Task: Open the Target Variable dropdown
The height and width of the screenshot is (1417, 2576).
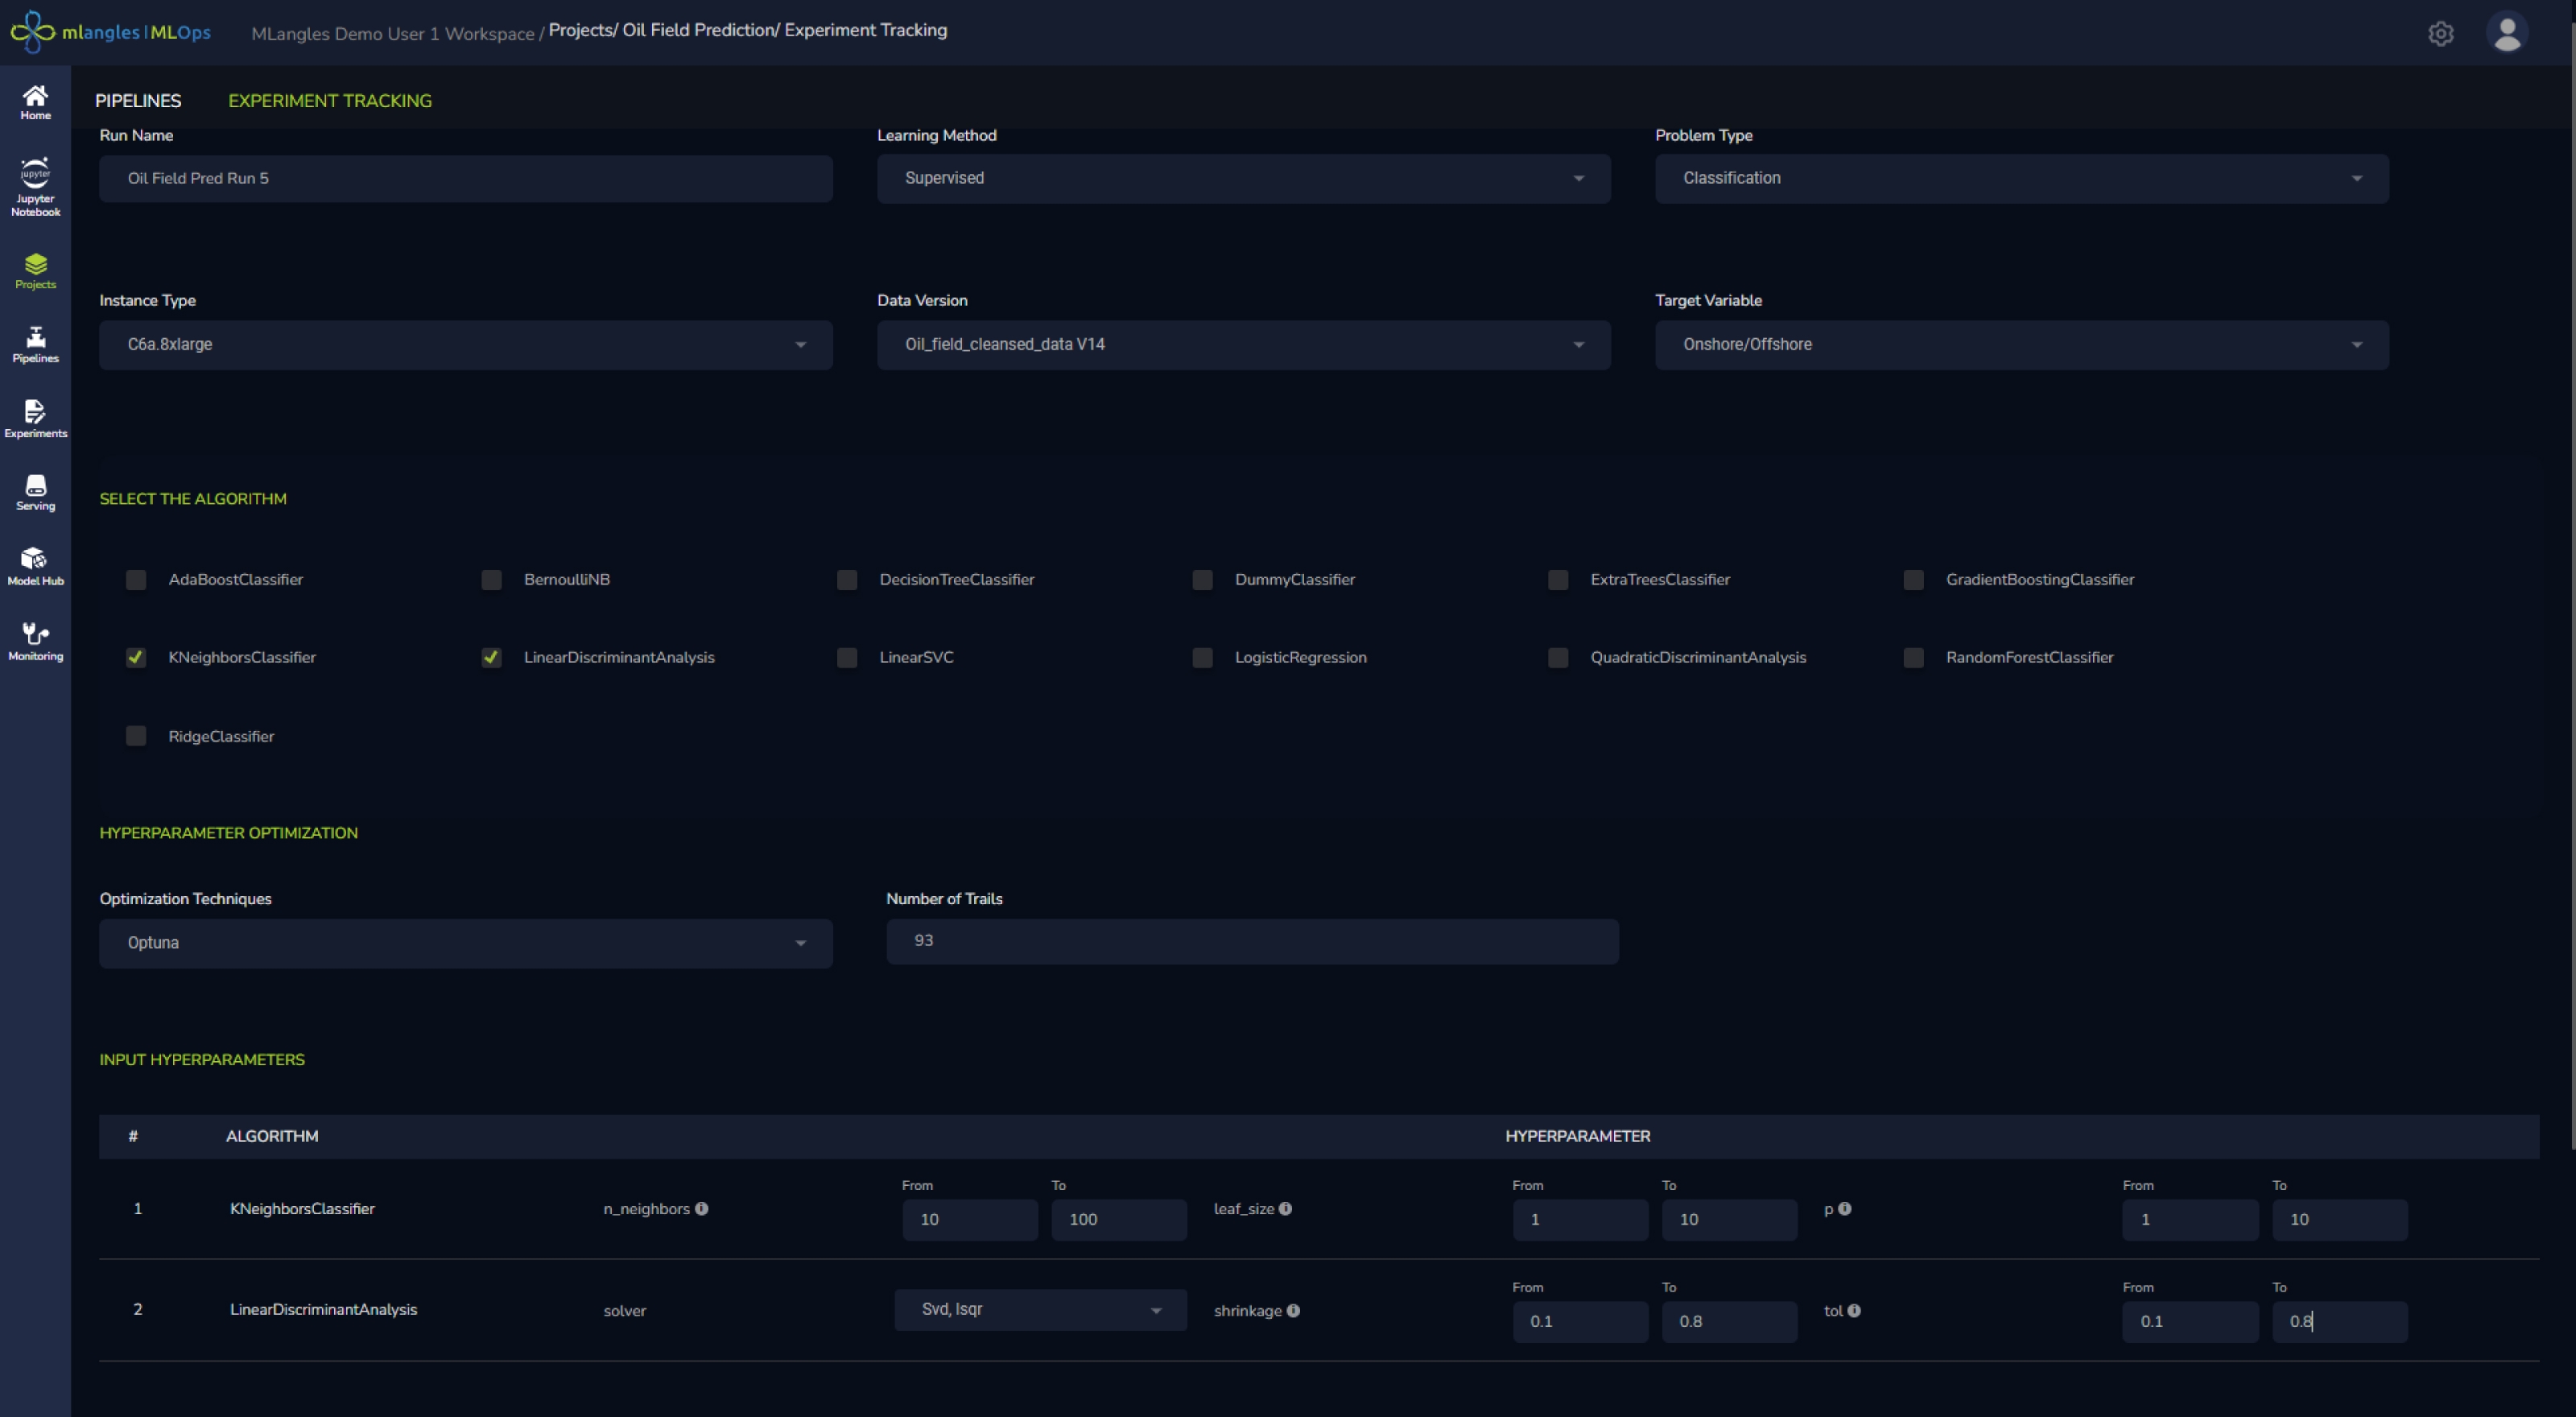Action: click(x=2021, y=345)
